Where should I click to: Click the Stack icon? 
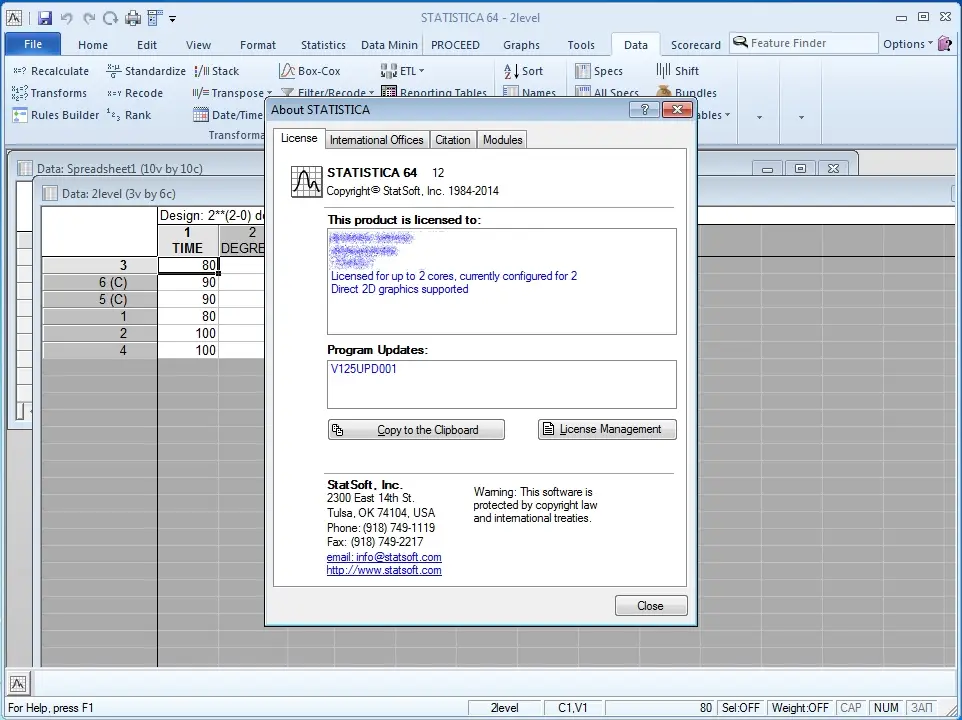point(201,71)
